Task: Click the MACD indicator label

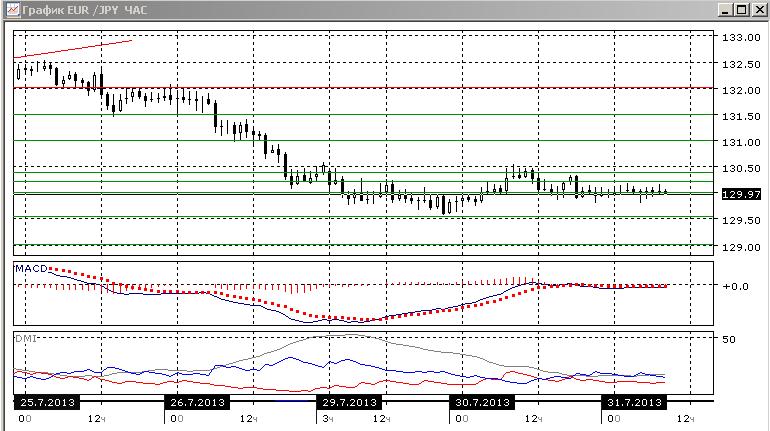Action: (31, 269)
